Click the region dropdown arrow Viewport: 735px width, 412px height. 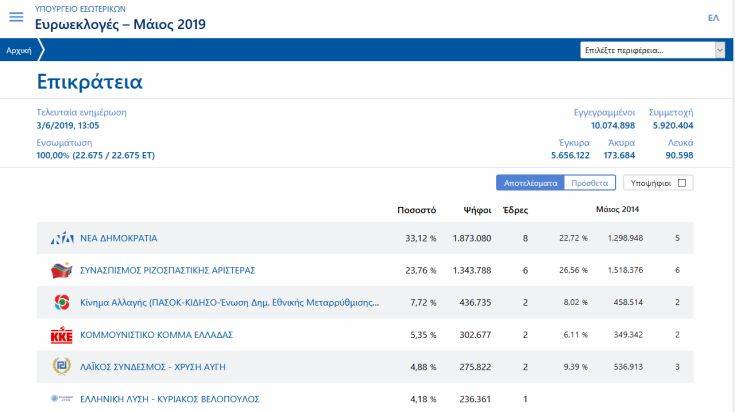(x=719, y=50)
